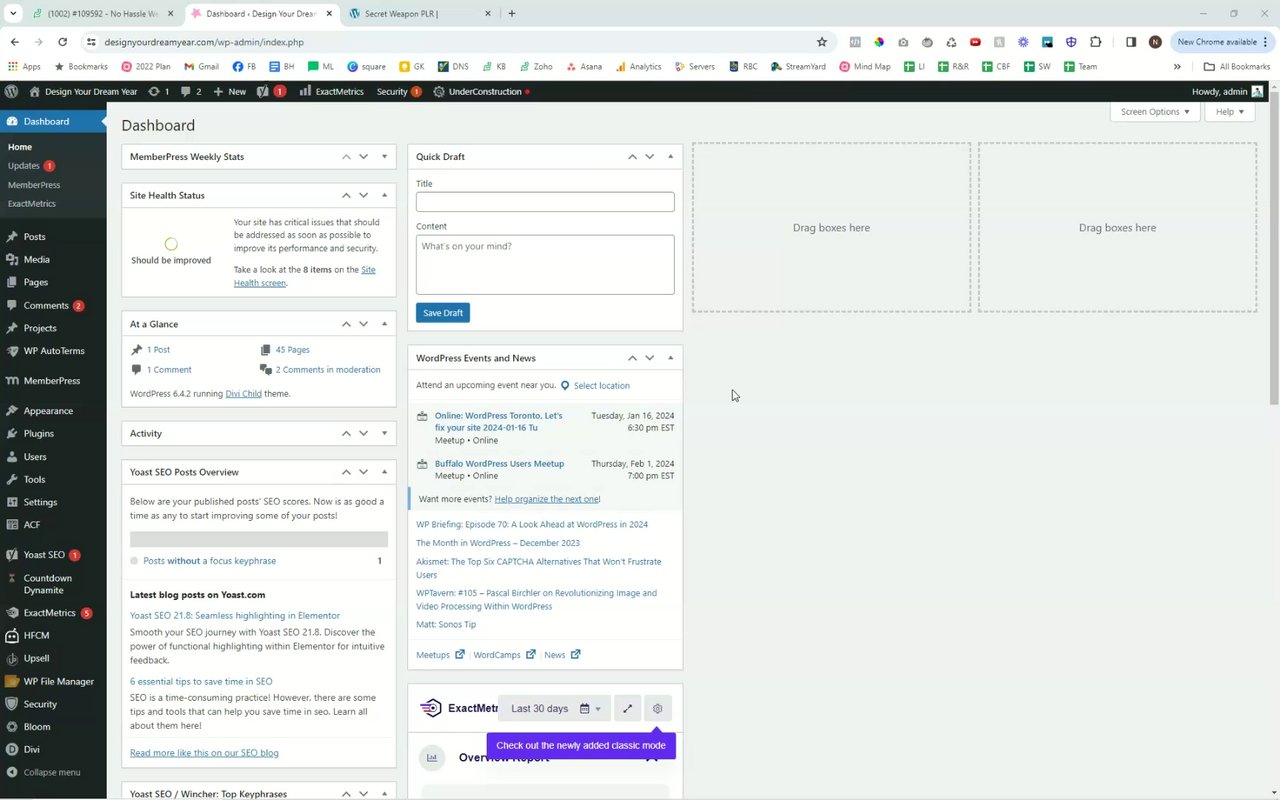Open MemberPress main menu item with icon
This screenshot has width=1280, height=800.
(x=53, y=381)
